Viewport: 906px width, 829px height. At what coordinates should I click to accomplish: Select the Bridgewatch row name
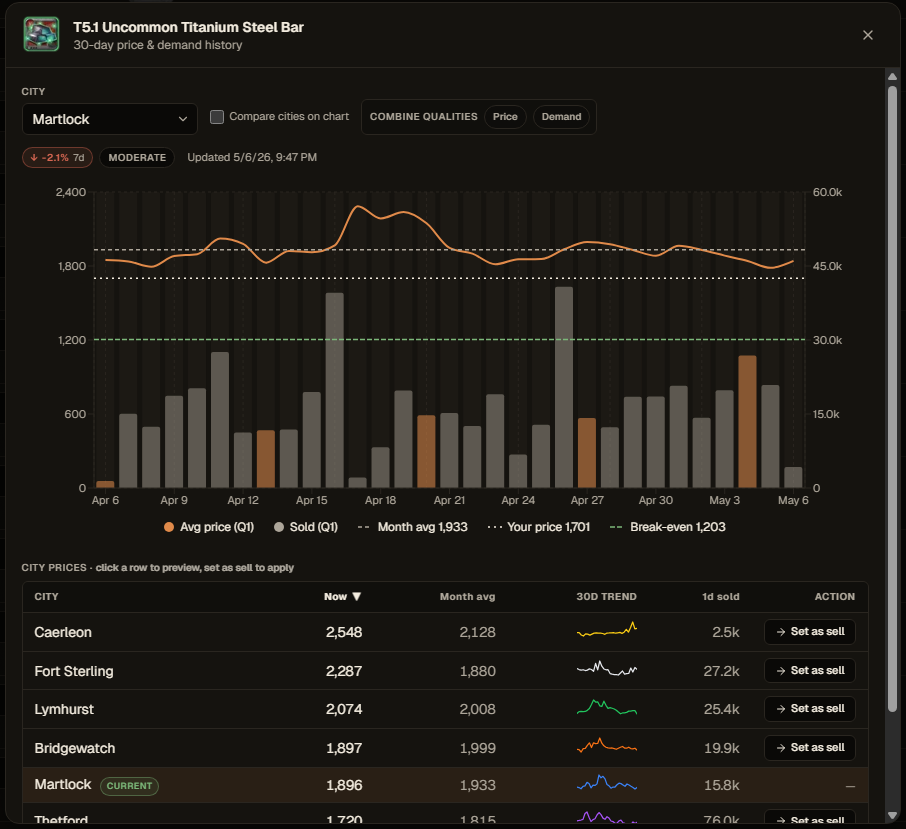pos(75,748)
